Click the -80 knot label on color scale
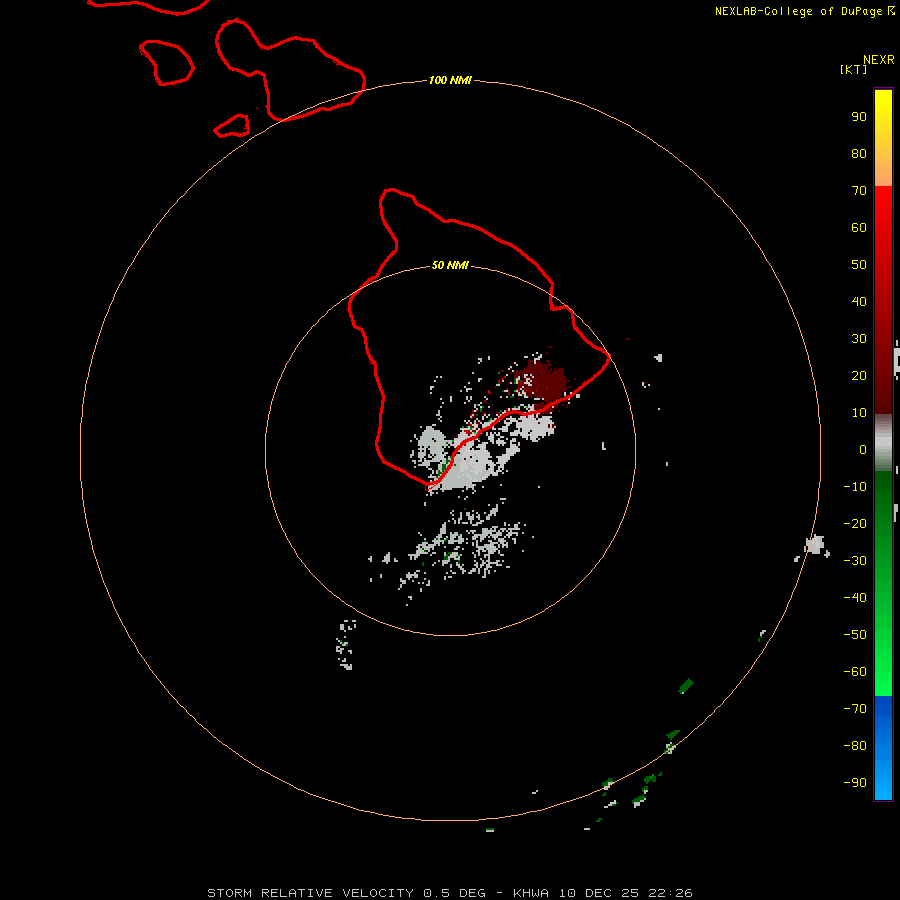900x900 pixels. click(855, 746)
